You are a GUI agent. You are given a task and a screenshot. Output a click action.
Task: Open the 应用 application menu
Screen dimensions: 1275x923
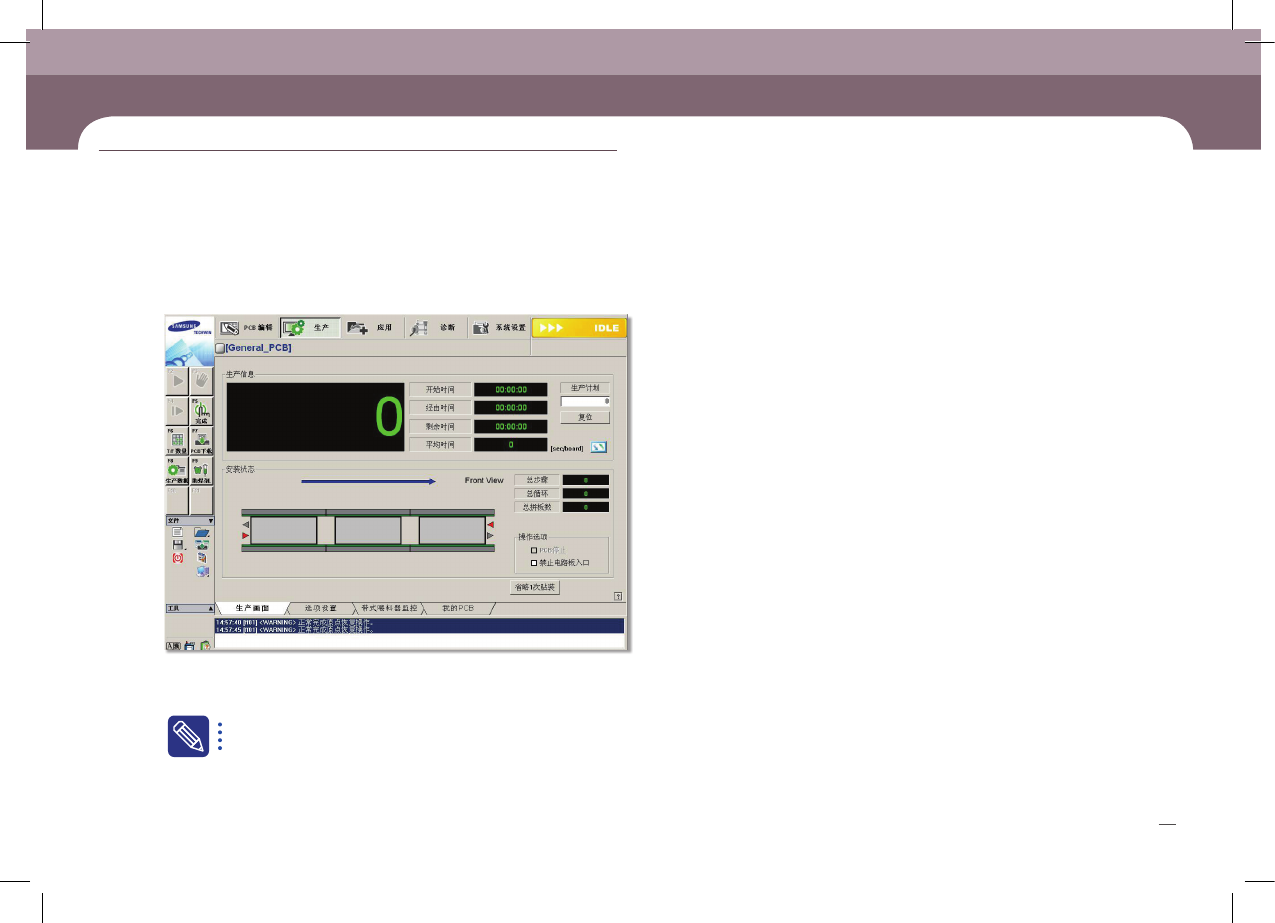click(x=373, y=328)
